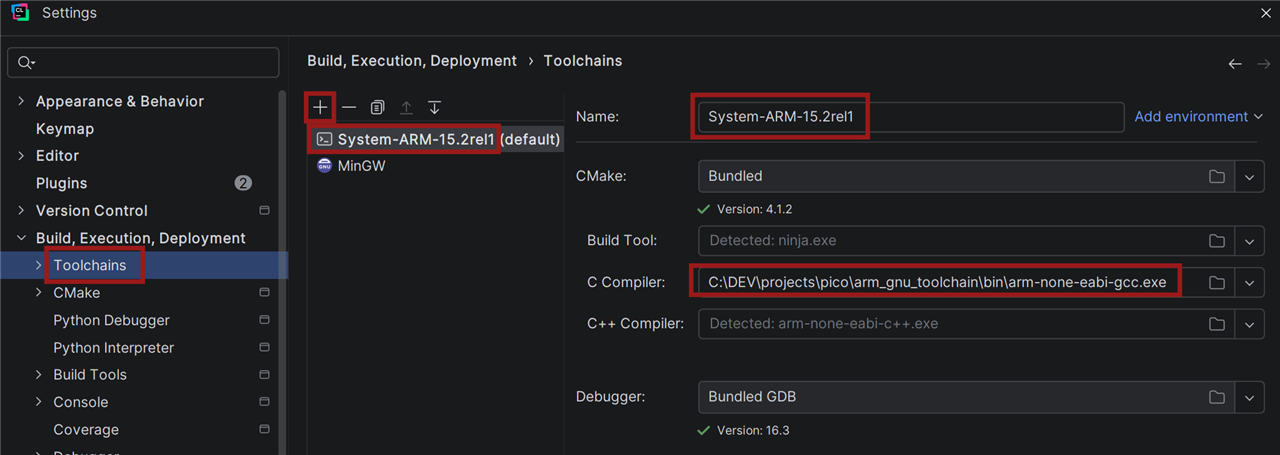Copy the selected toolchain
Image resolution: width=1280 pixels, height=455 pixels.
377,107
